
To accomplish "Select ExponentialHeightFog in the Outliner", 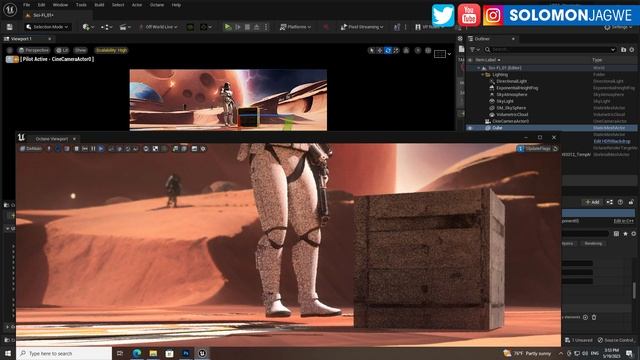I will [517, 88].
